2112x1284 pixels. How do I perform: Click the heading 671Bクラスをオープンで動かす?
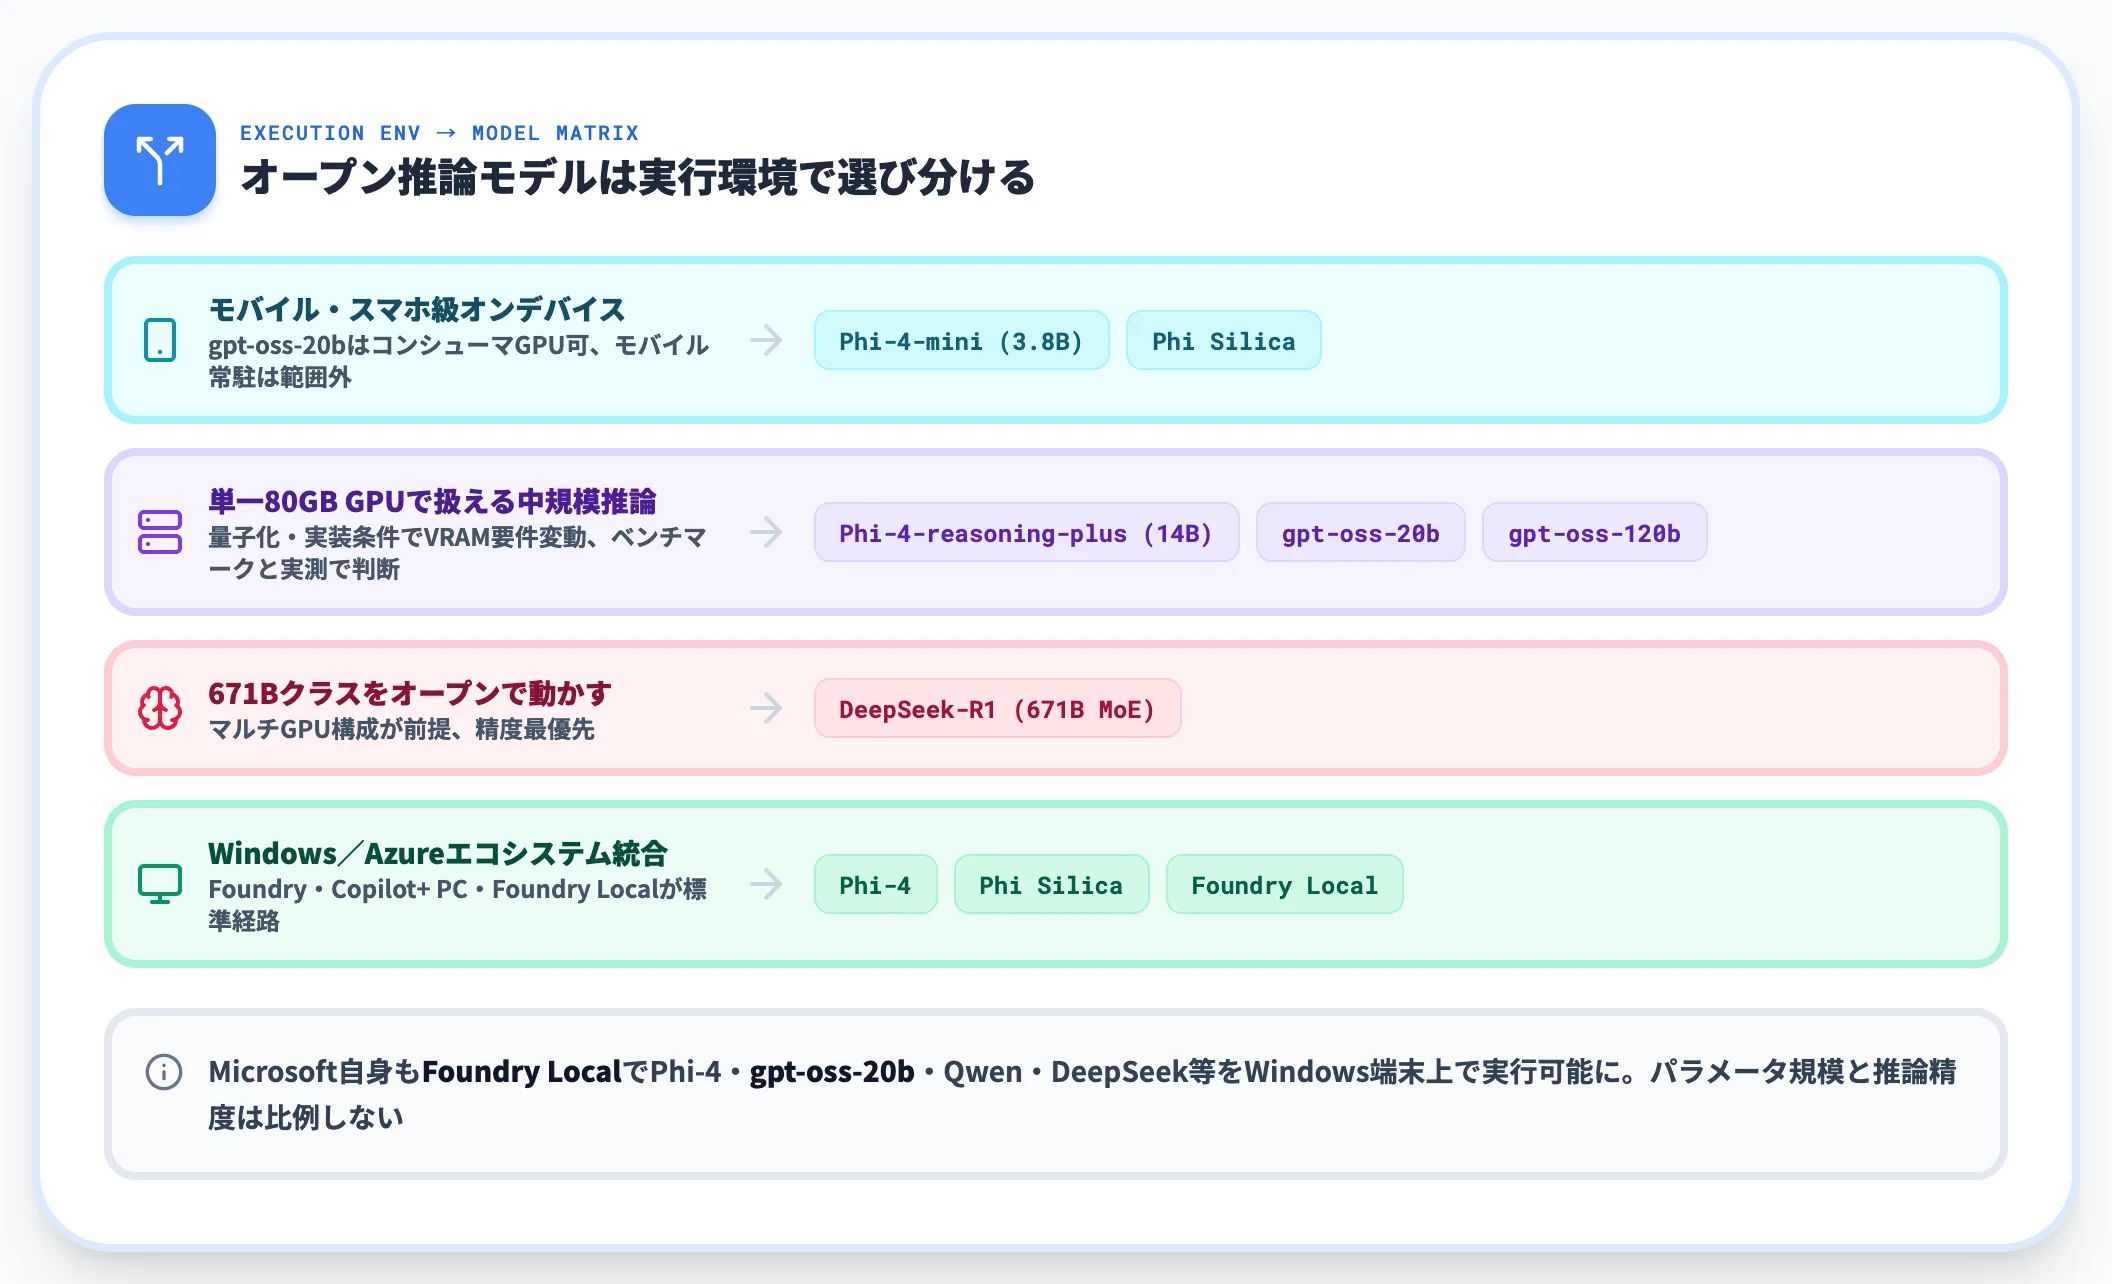(x=410, y=693)
